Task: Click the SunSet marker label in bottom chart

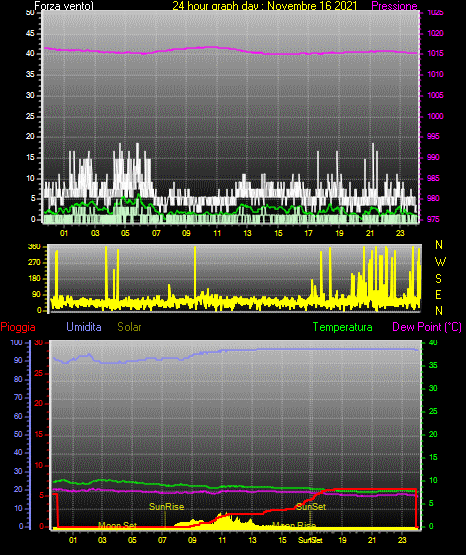Action: [311, 507]
